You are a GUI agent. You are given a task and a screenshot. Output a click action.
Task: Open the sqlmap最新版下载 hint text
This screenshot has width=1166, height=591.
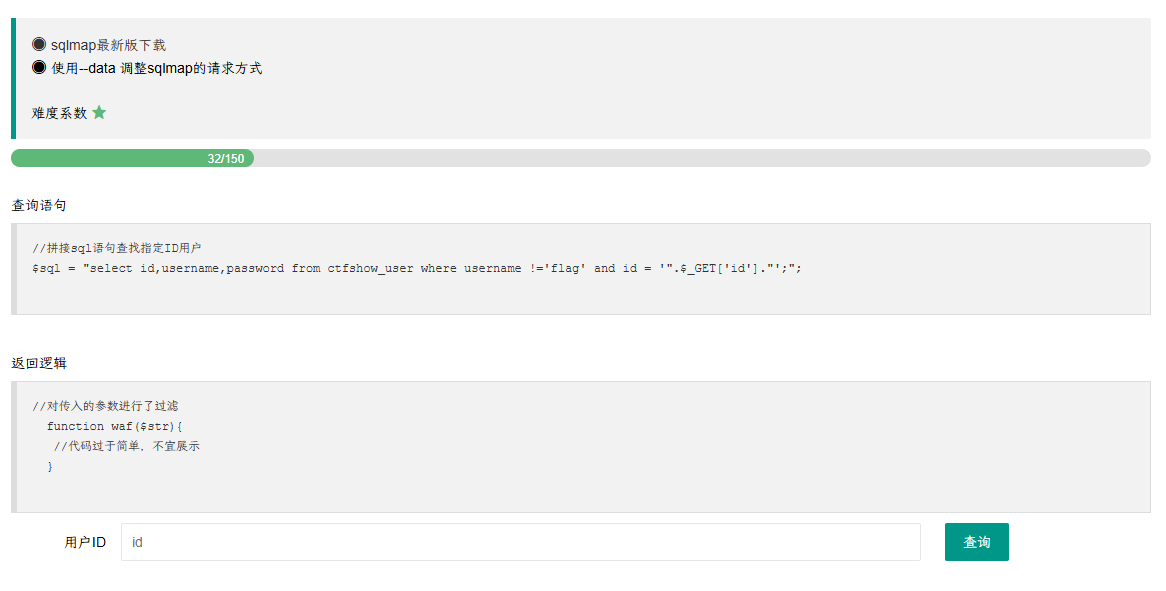(109, 45)
